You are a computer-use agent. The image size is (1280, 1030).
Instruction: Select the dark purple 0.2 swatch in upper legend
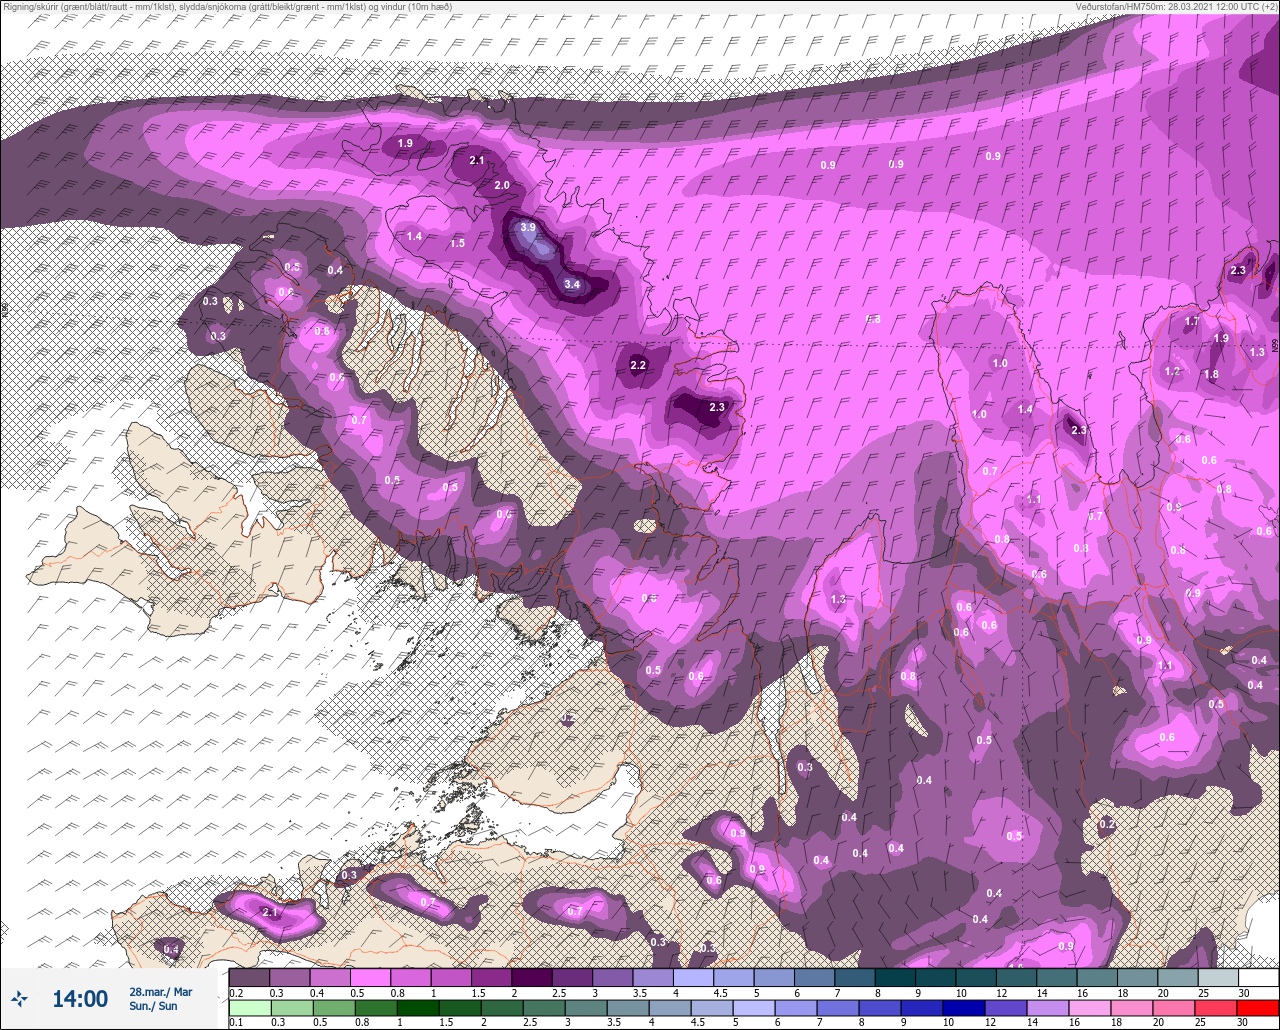(249, 977)
